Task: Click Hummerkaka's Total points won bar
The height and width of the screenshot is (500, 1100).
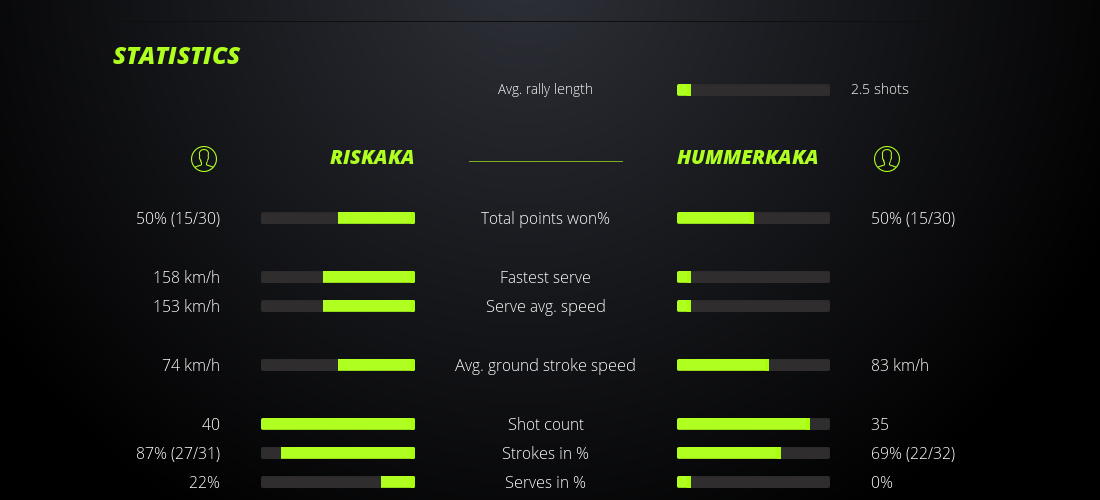Action: (x=753, y=218)
